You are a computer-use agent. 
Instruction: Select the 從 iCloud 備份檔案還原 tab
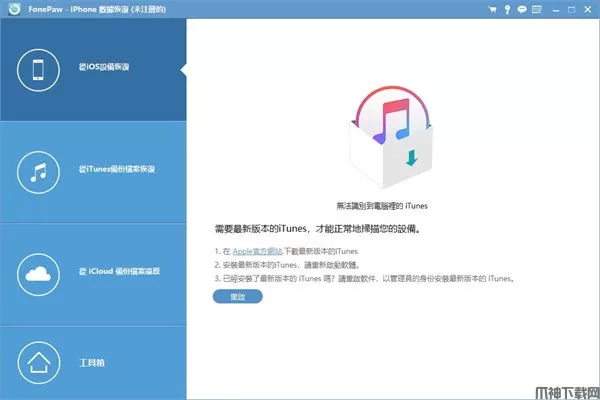click(93, 274)
